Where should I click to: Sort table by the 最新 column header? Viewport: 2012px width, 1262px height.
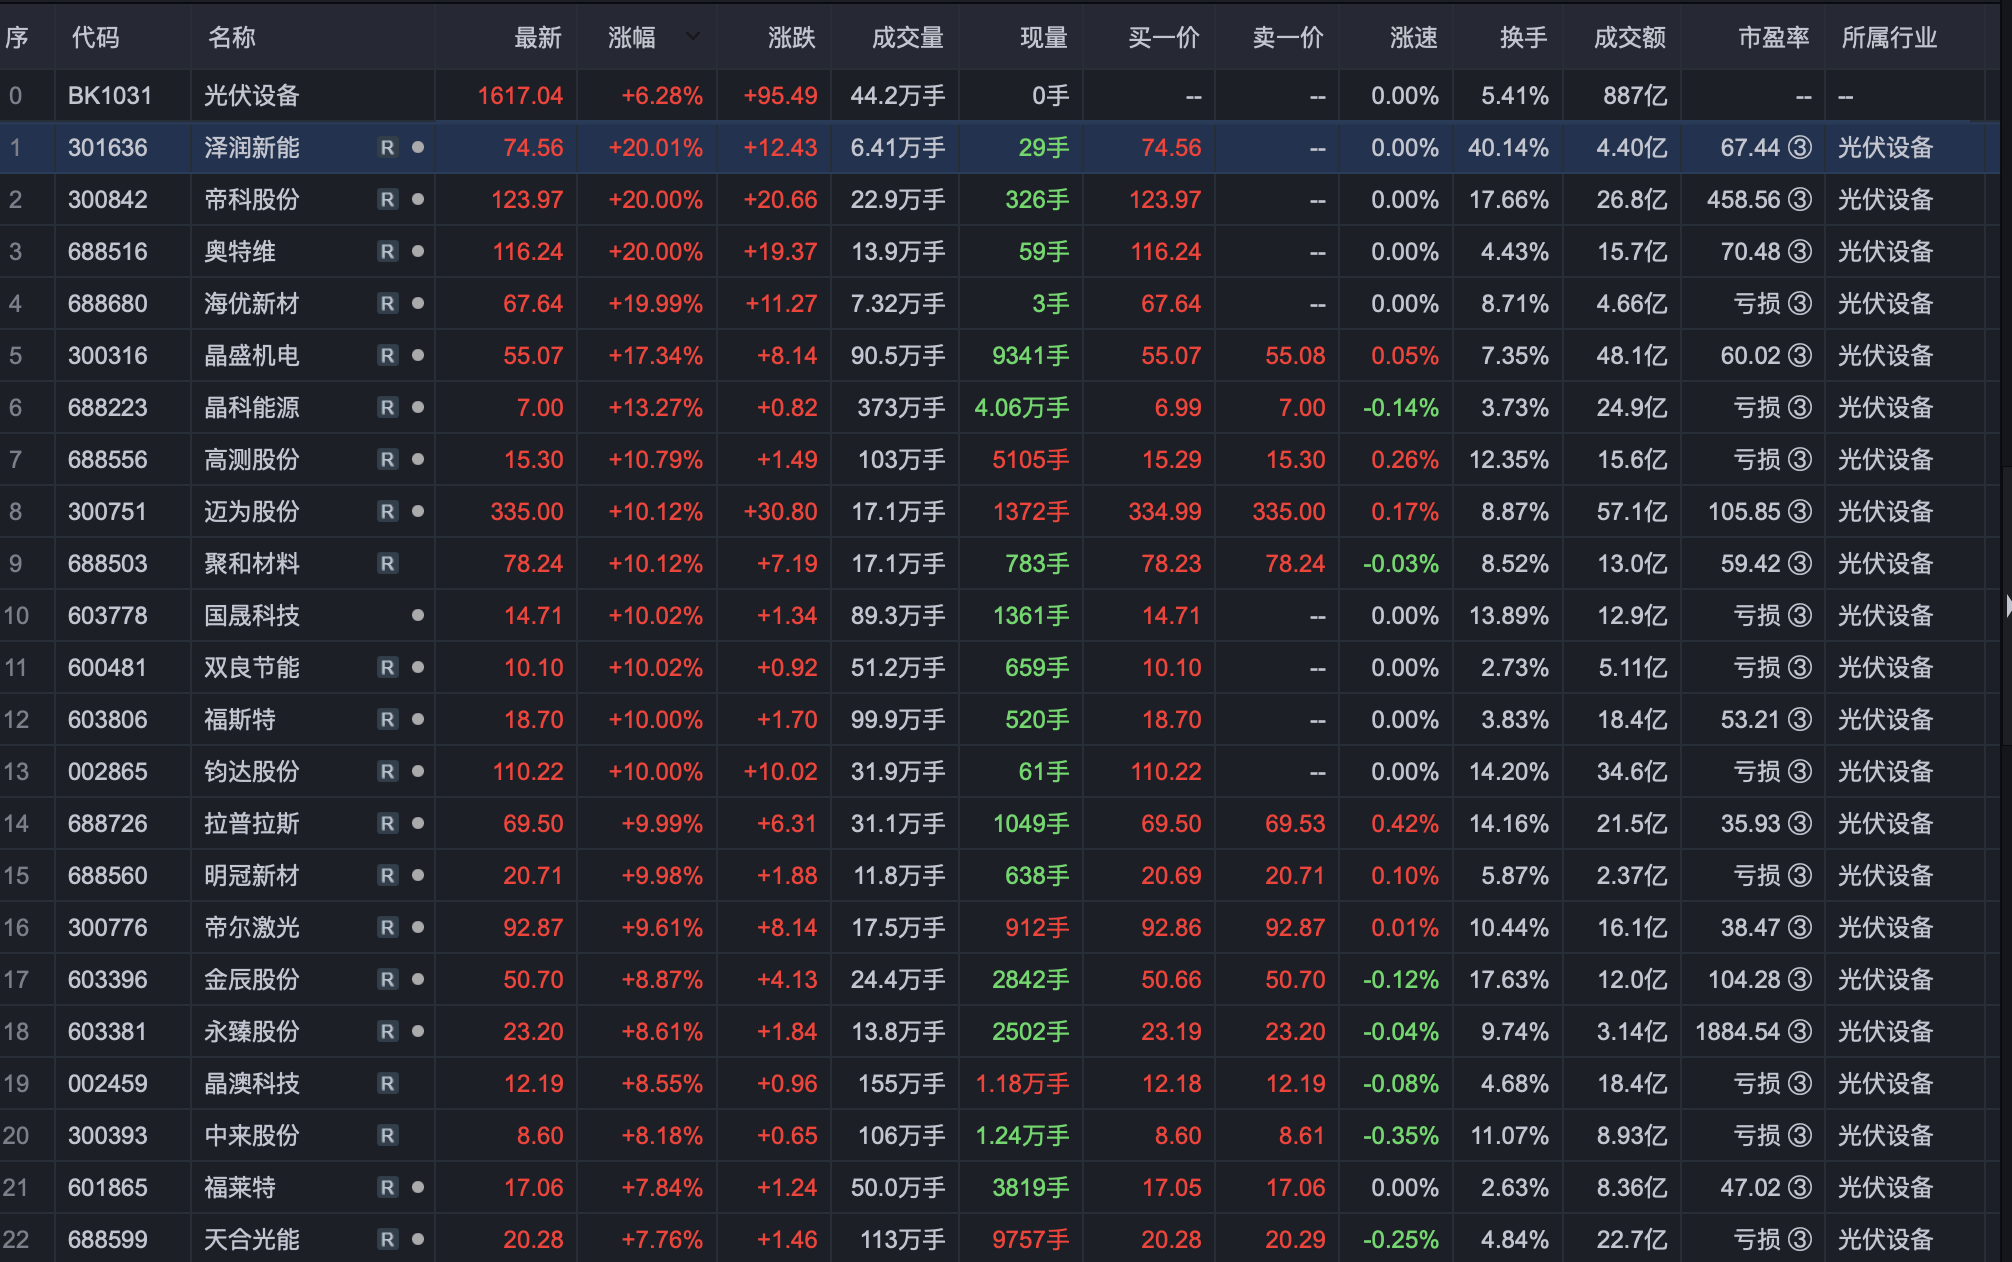536,37
